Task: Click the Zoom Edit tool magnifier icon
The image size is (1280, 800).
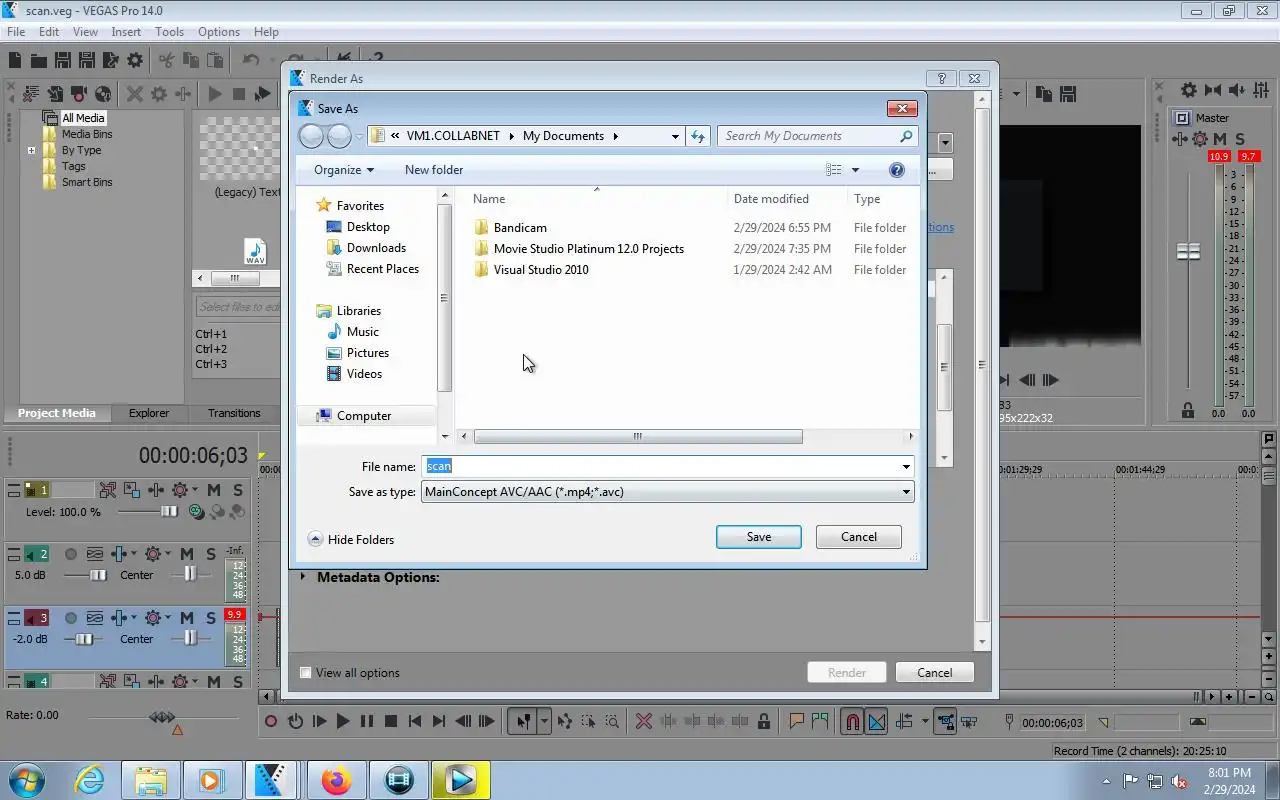Action: point(612,721)
